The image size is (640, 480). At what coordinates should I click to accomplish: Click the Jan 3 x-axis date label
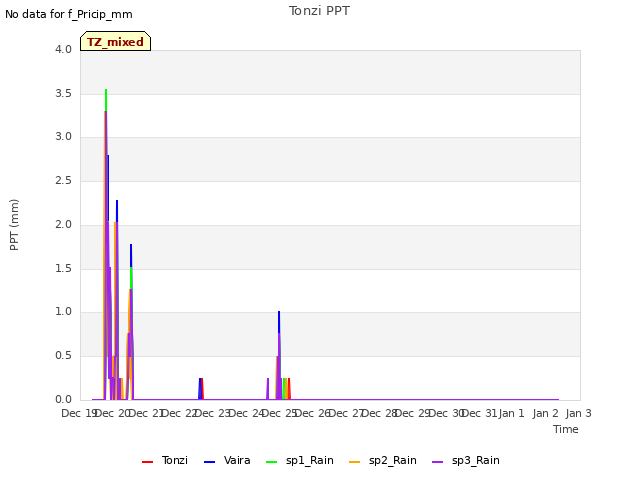click(578, 413)
